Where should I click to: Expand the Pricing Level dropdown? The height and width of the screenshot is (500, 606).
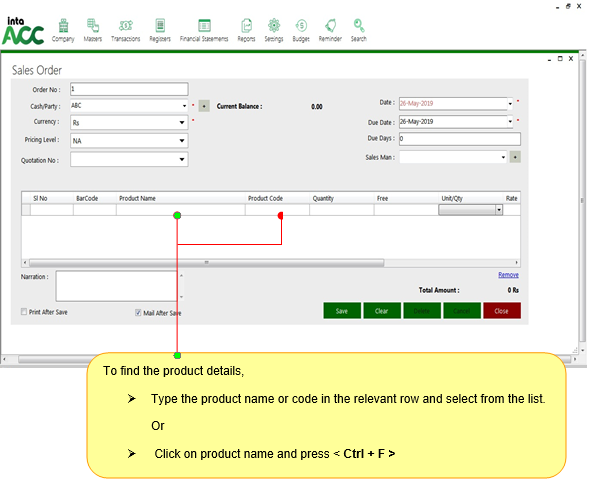pos(182,141)
